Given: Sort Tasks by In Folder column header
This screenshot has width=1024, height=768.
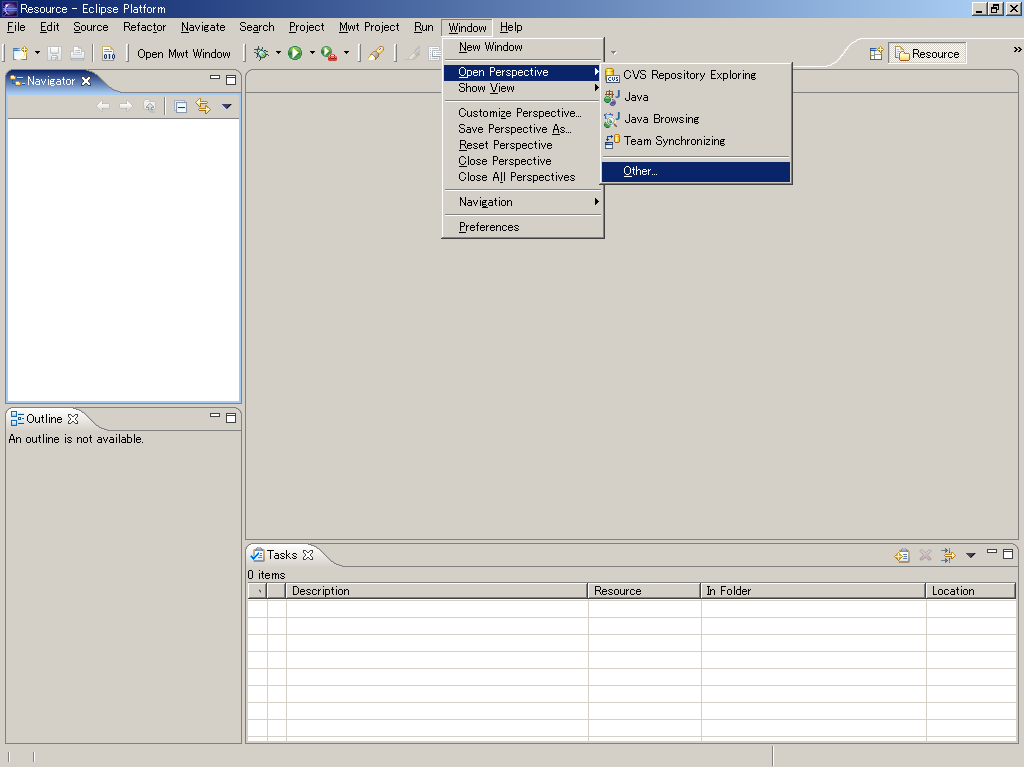Looking at the screenshot, I should (813, 591).
